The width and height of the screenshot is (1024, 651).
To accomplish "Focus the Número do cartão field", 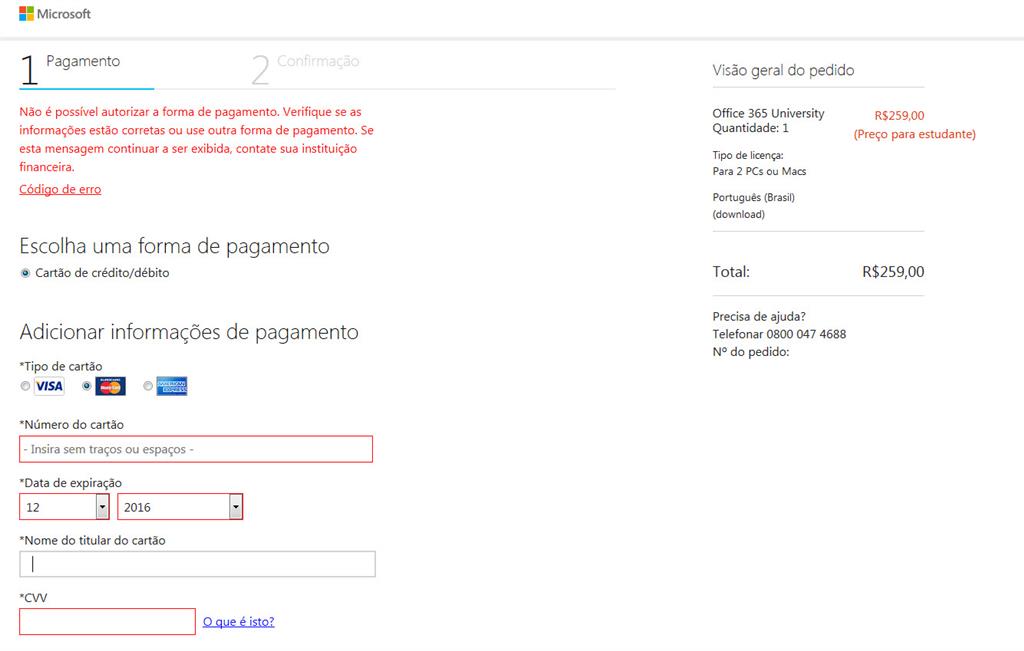I will (196, 449).
